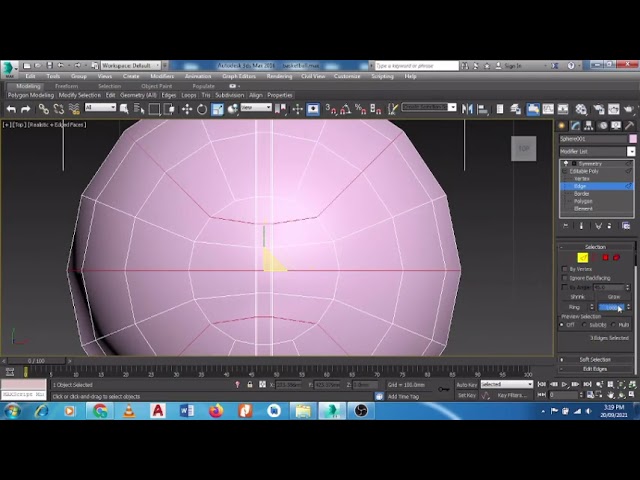Activate the Unlink Selection tool
This screenshot has width=640, height=480.
58,109
